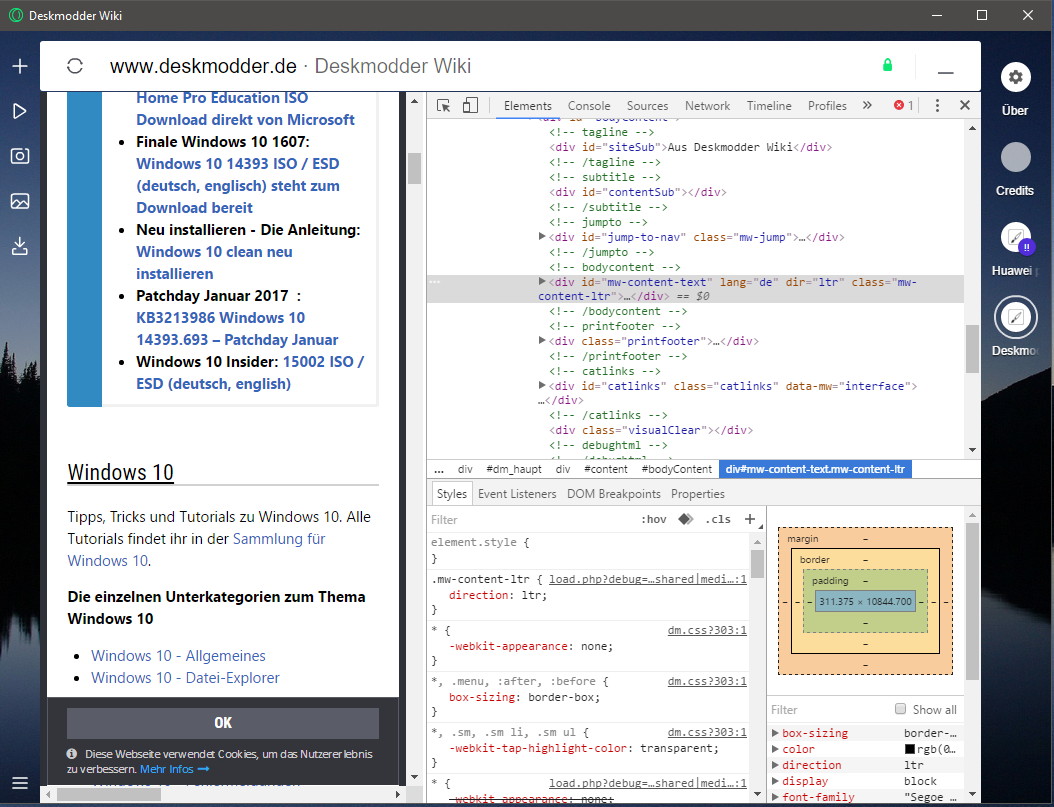
Task: Open Windows 10 - Datei-Explorer link
Action: point(185,678)
